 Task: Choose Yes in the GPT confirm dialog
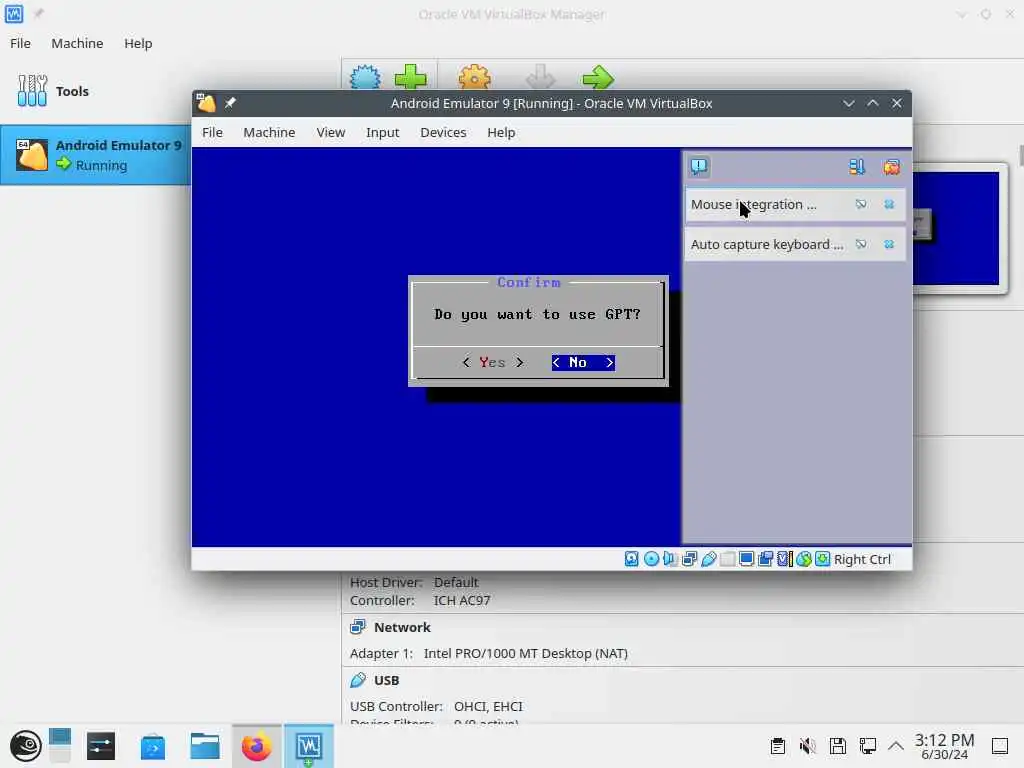(492, 362)
